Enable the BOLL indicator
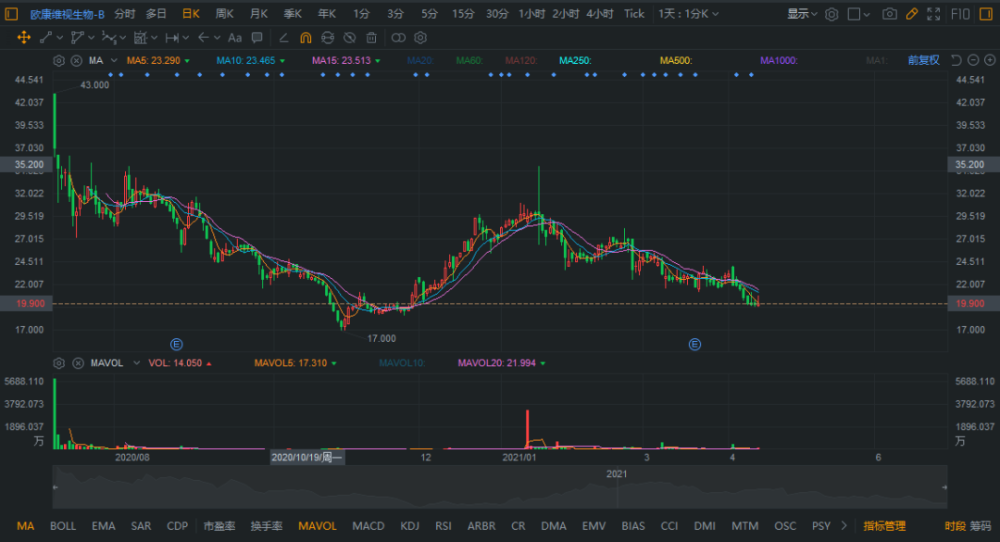 tap(63, 526)
